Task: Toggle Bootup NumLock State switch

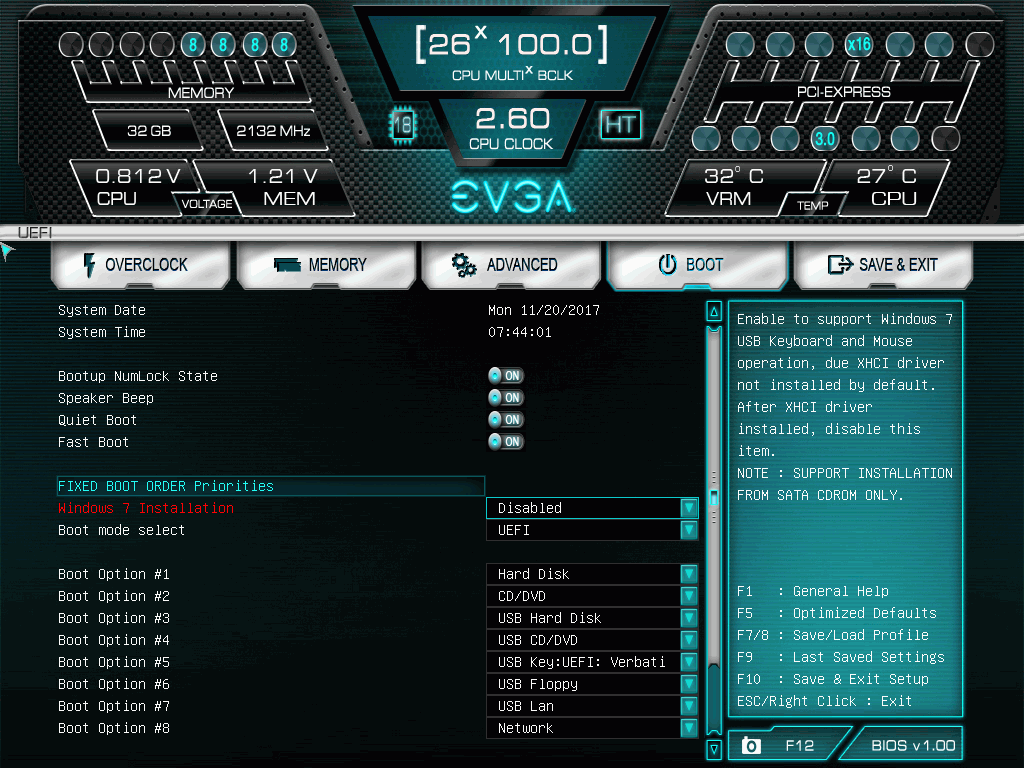Action: click(506, 376)
